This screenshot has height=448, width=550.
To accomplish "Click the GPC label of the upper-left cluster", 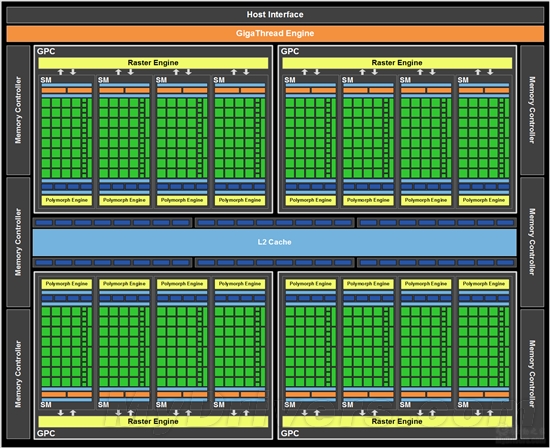I will [46, 52].
